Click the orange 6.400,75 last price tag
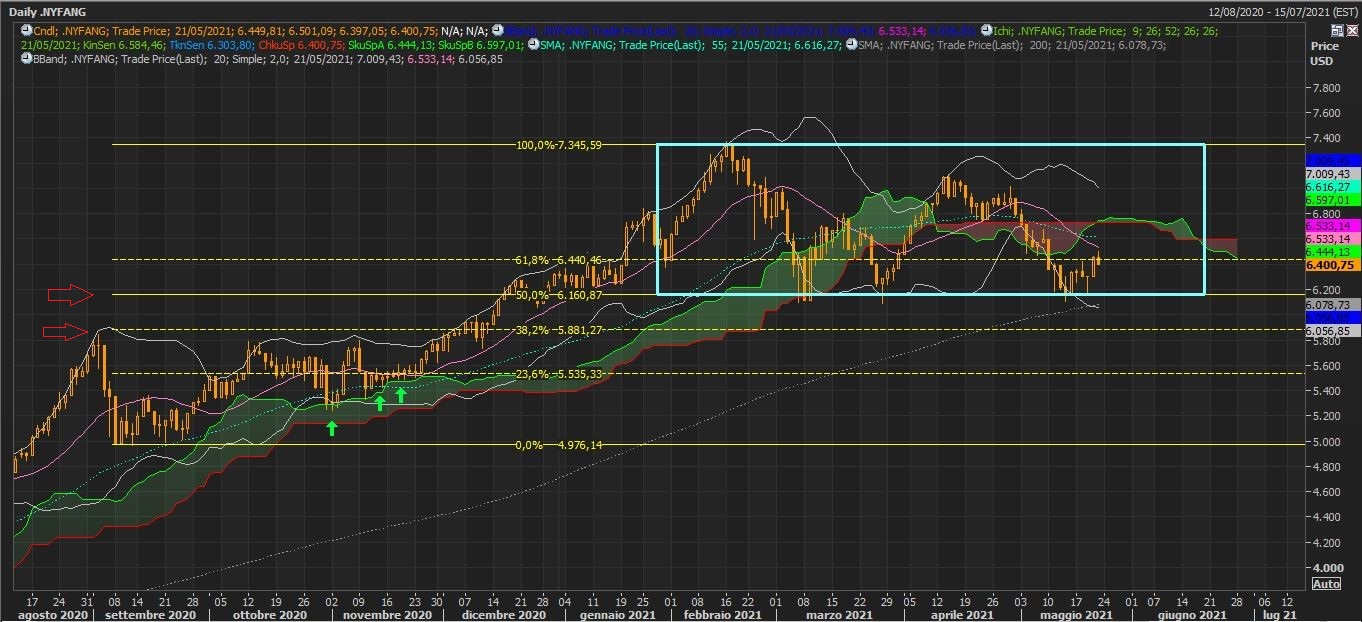 click(x=1332, y=265)
